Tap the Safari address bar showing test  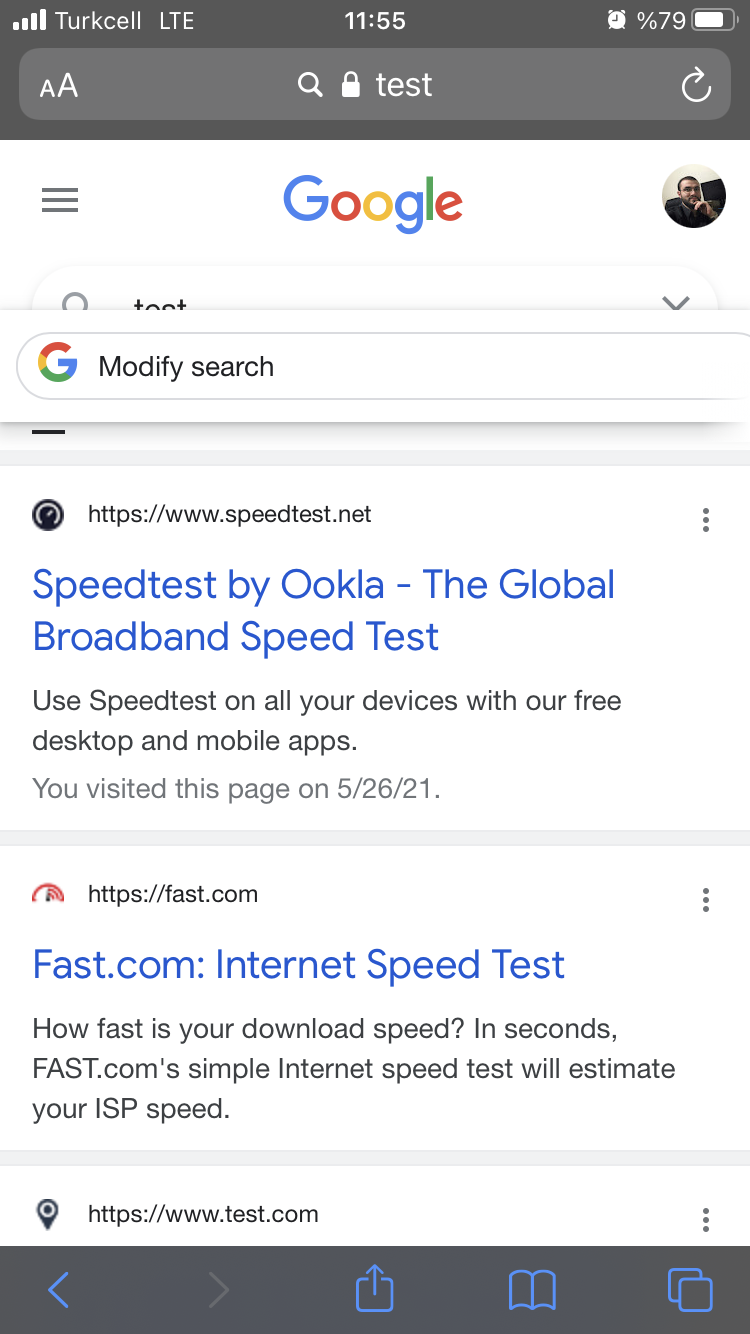click(x=375, y=85)
